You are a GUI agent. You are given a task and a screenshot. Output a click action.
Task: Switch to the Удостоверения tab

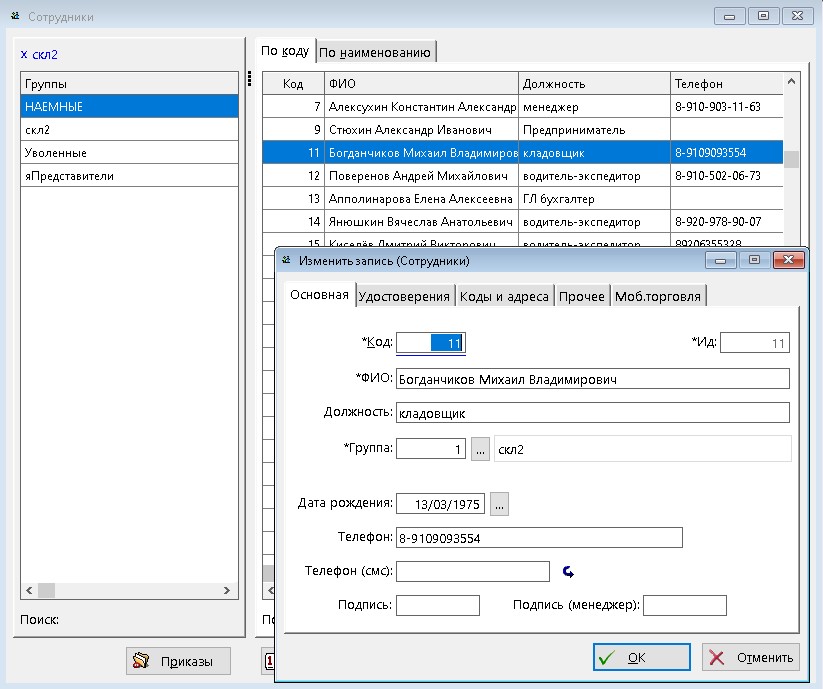point(404,296)
